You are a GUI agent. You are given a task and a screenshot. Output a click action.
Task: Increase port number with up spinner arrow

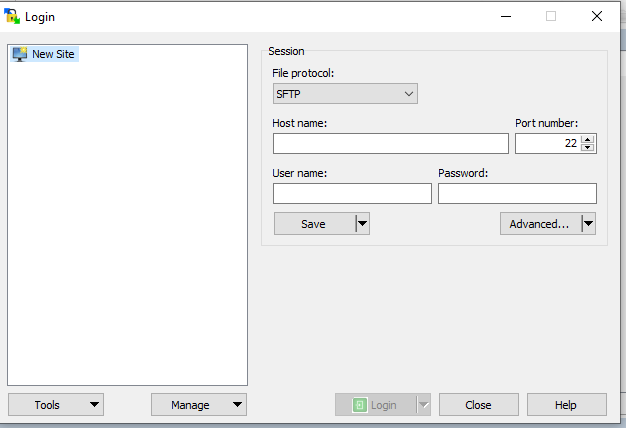(588, 139)
